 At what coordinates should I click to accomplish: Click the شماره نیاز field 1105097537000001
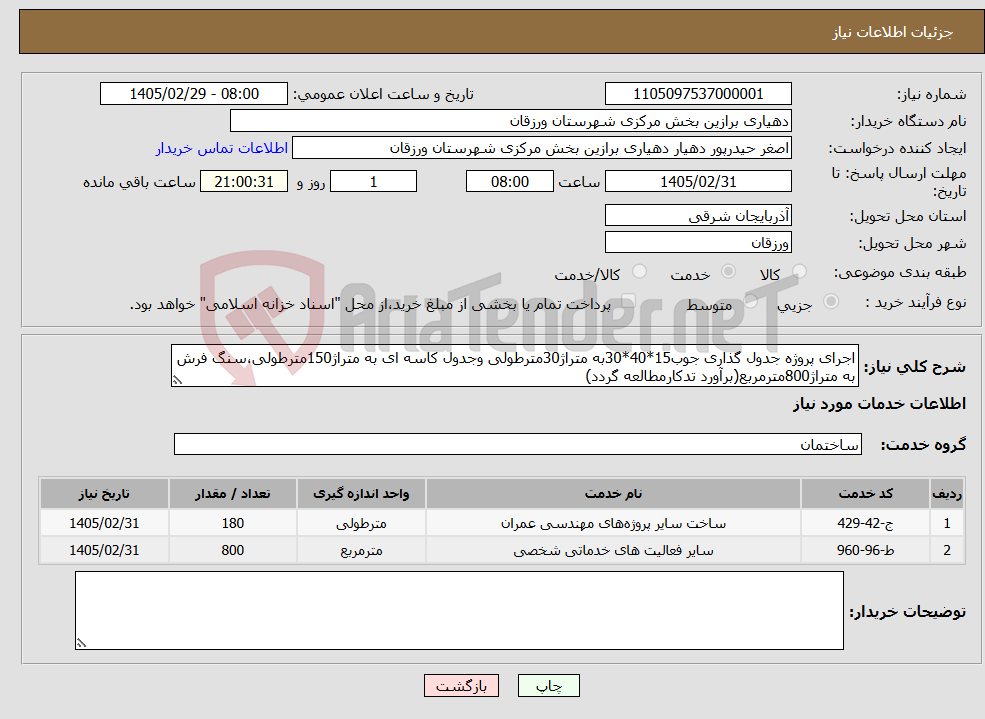(698, 94)
